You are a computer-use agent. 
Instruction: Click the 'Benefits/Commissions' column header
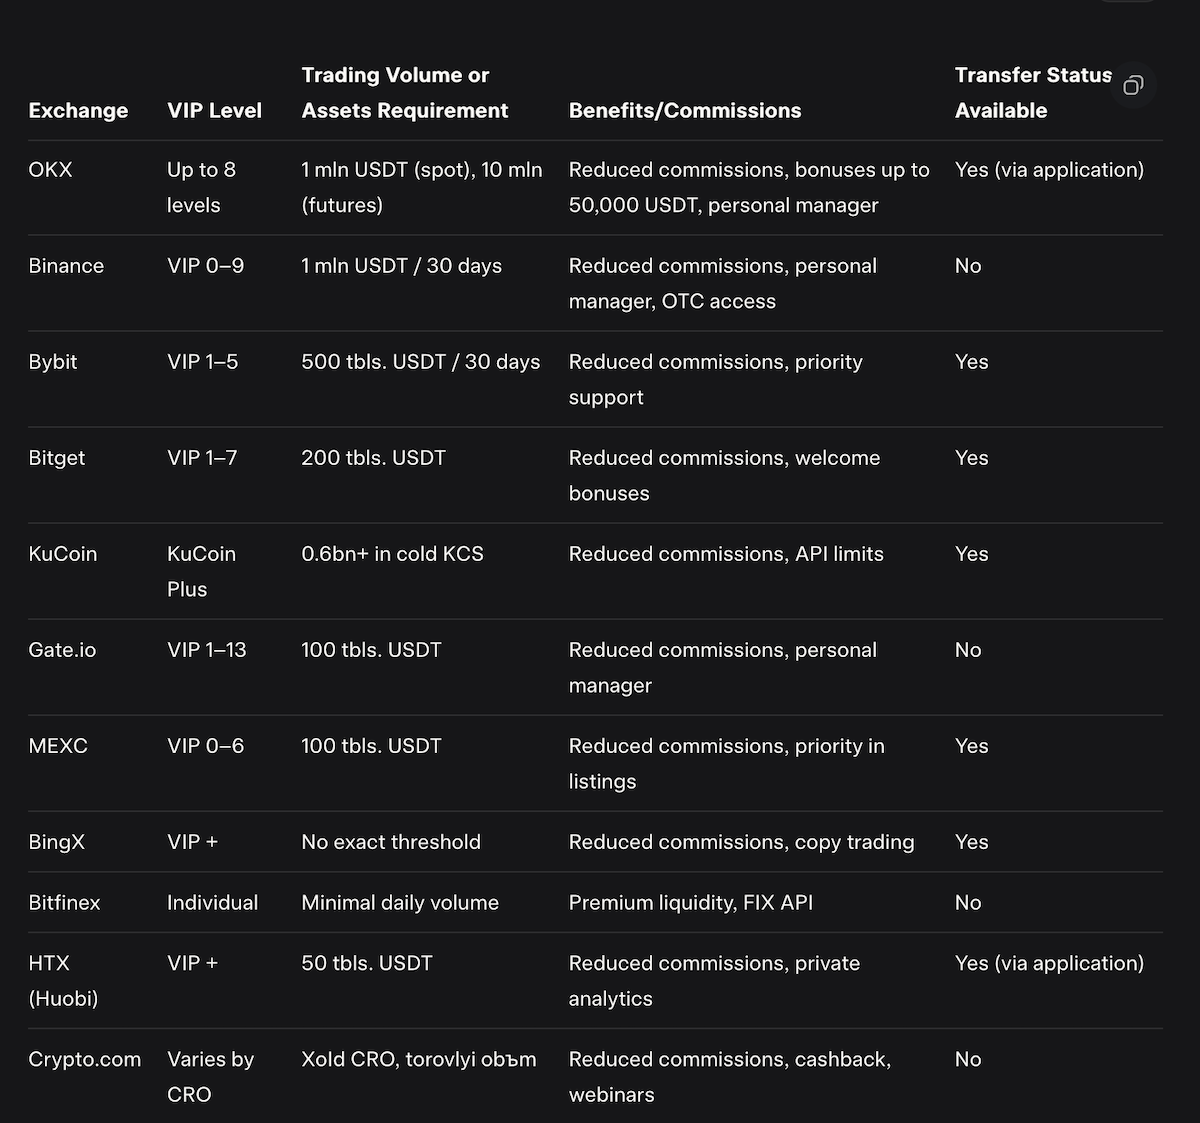pos(685,111)
